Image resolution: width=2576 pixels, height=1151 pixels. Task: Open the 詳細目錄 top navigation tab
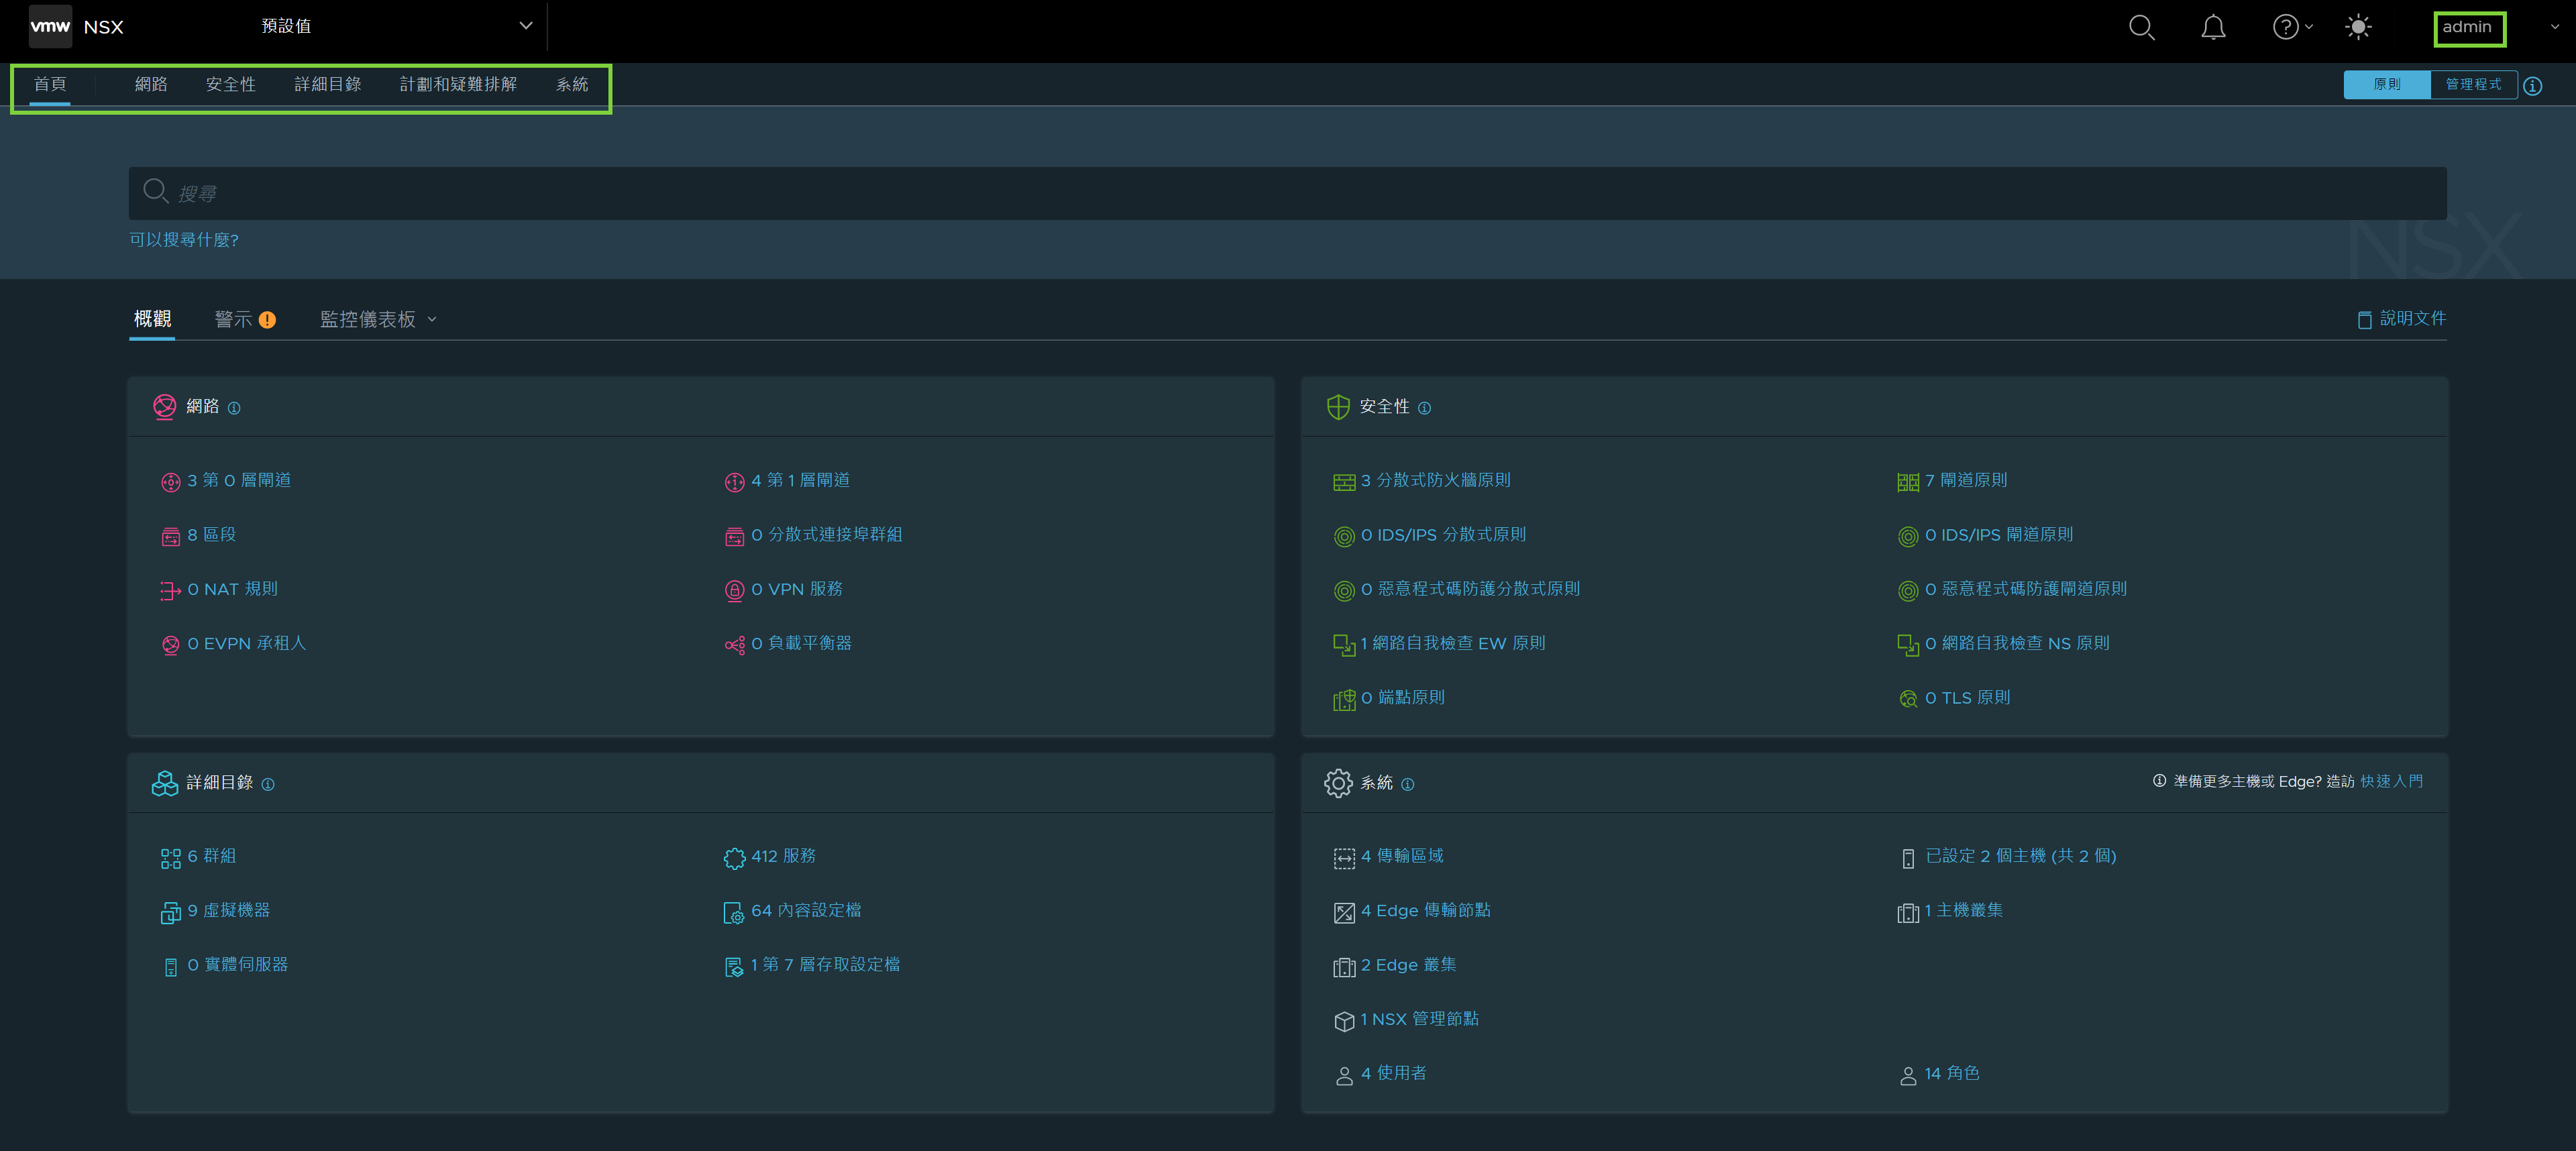328,85
